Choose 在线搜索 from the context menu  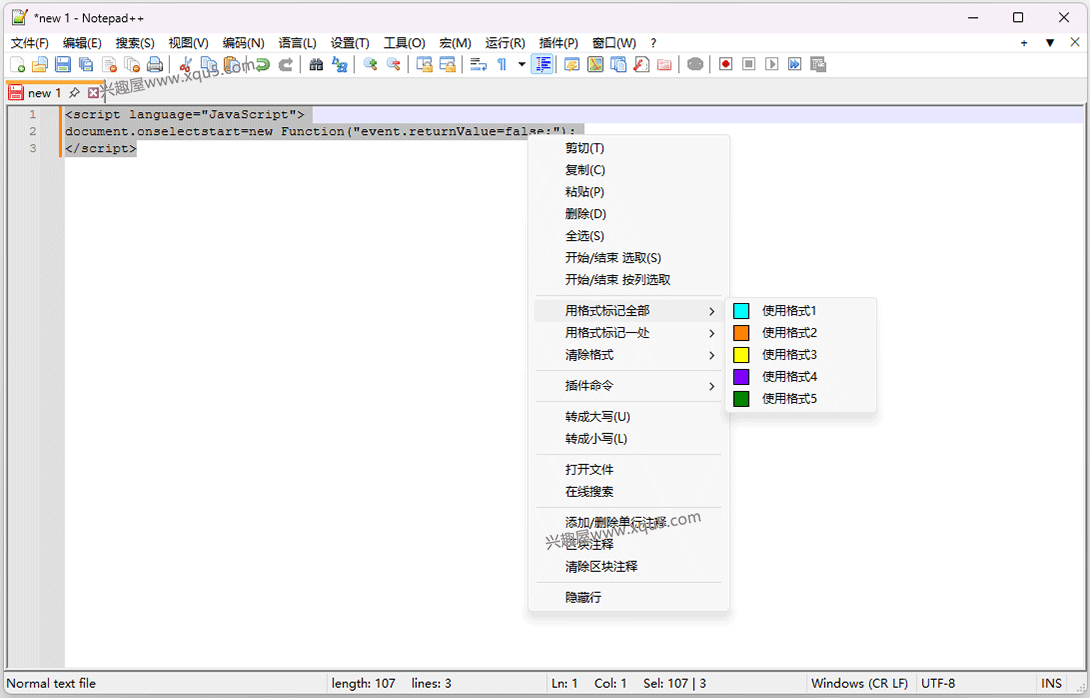coord(628,492)
